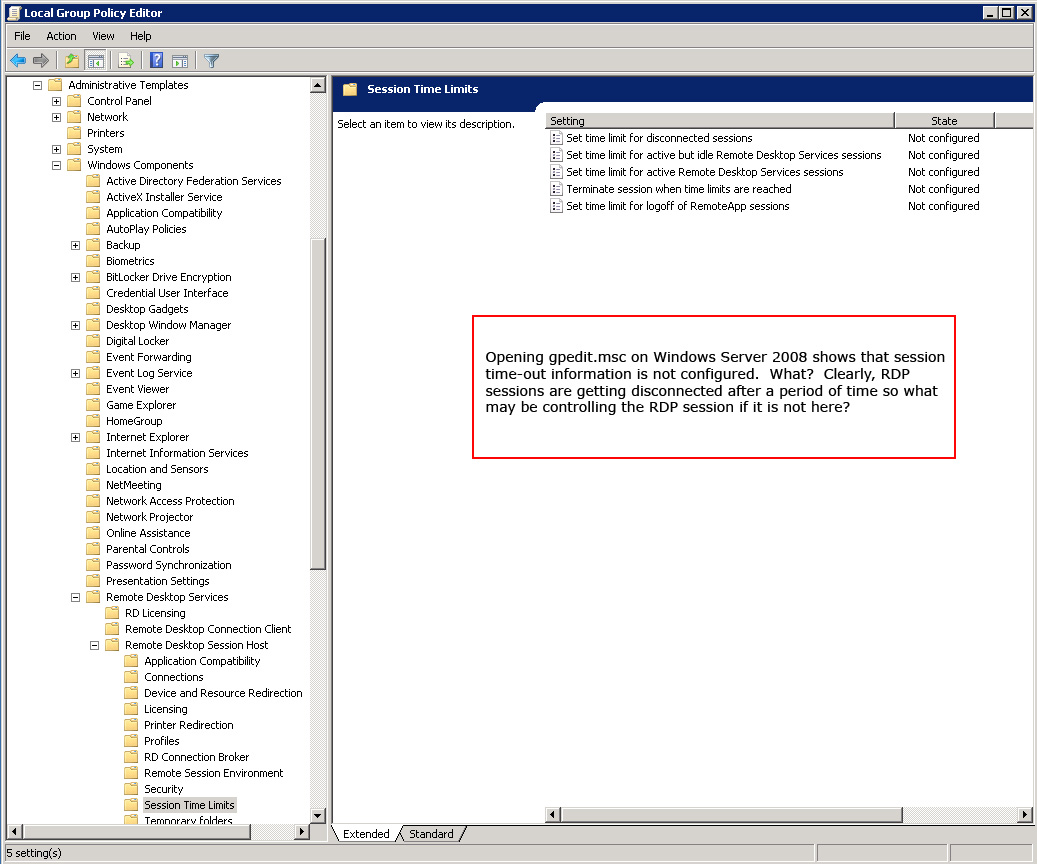
Task: Select the Password Synchronization folder
Action: coord(169,565)
